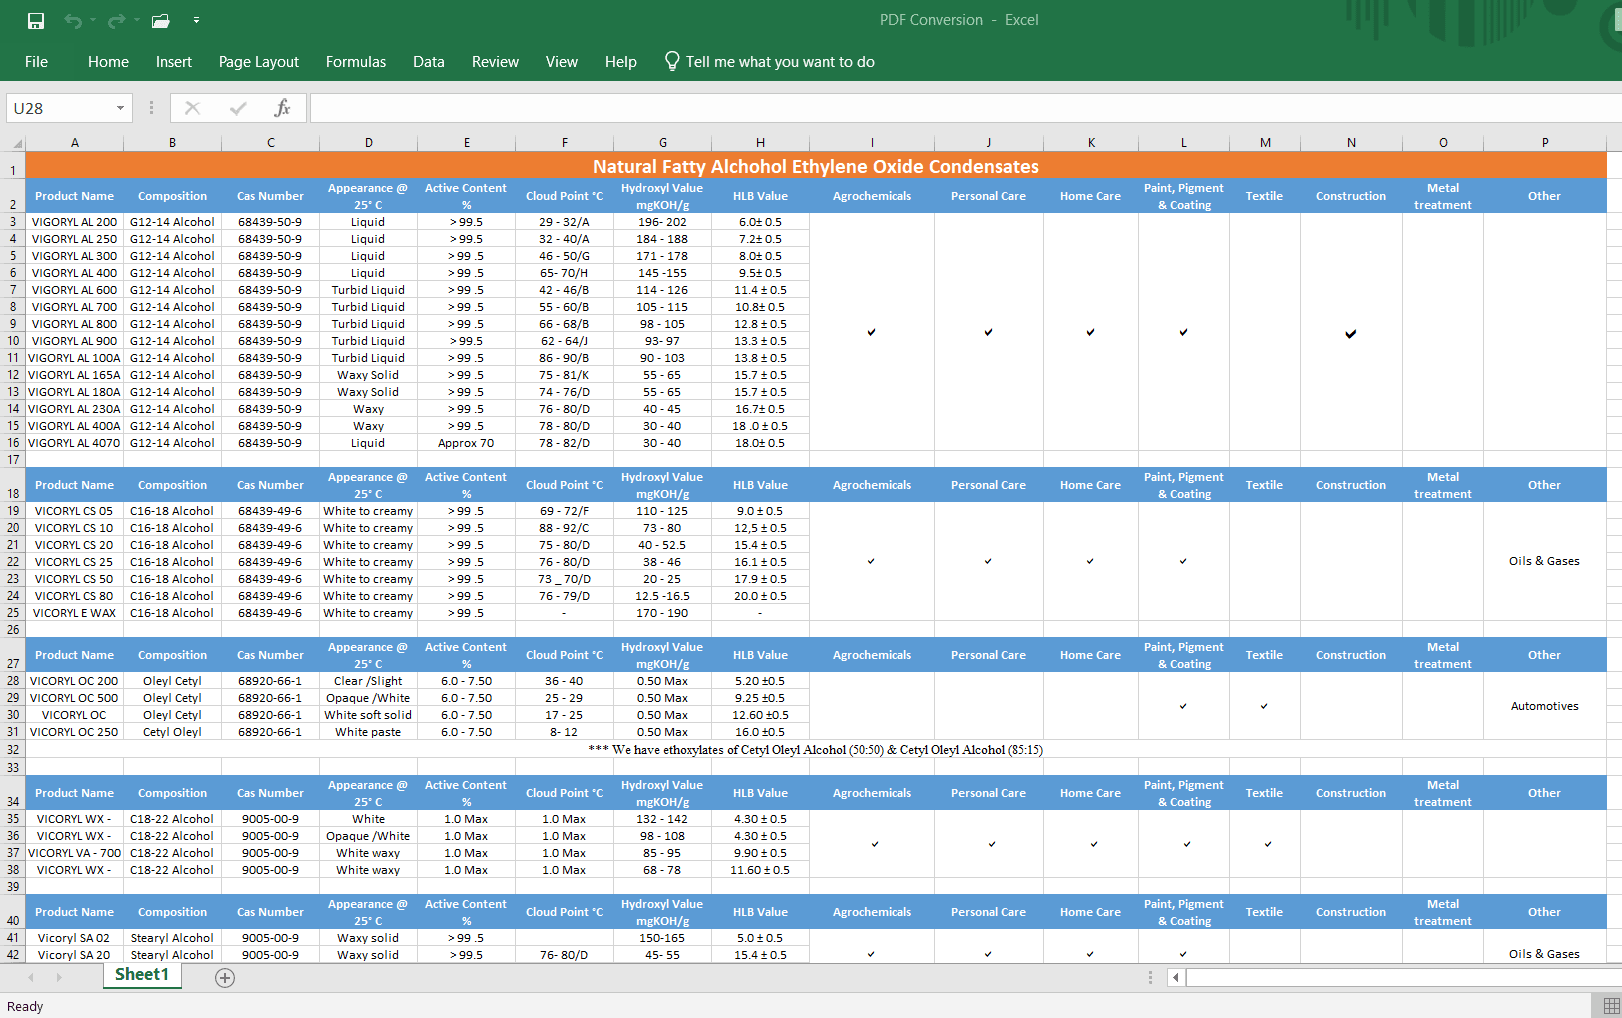1622x1018 pixels.
Task: Click the 'VICORYL E WAX' cell
Action: point(74,613)
